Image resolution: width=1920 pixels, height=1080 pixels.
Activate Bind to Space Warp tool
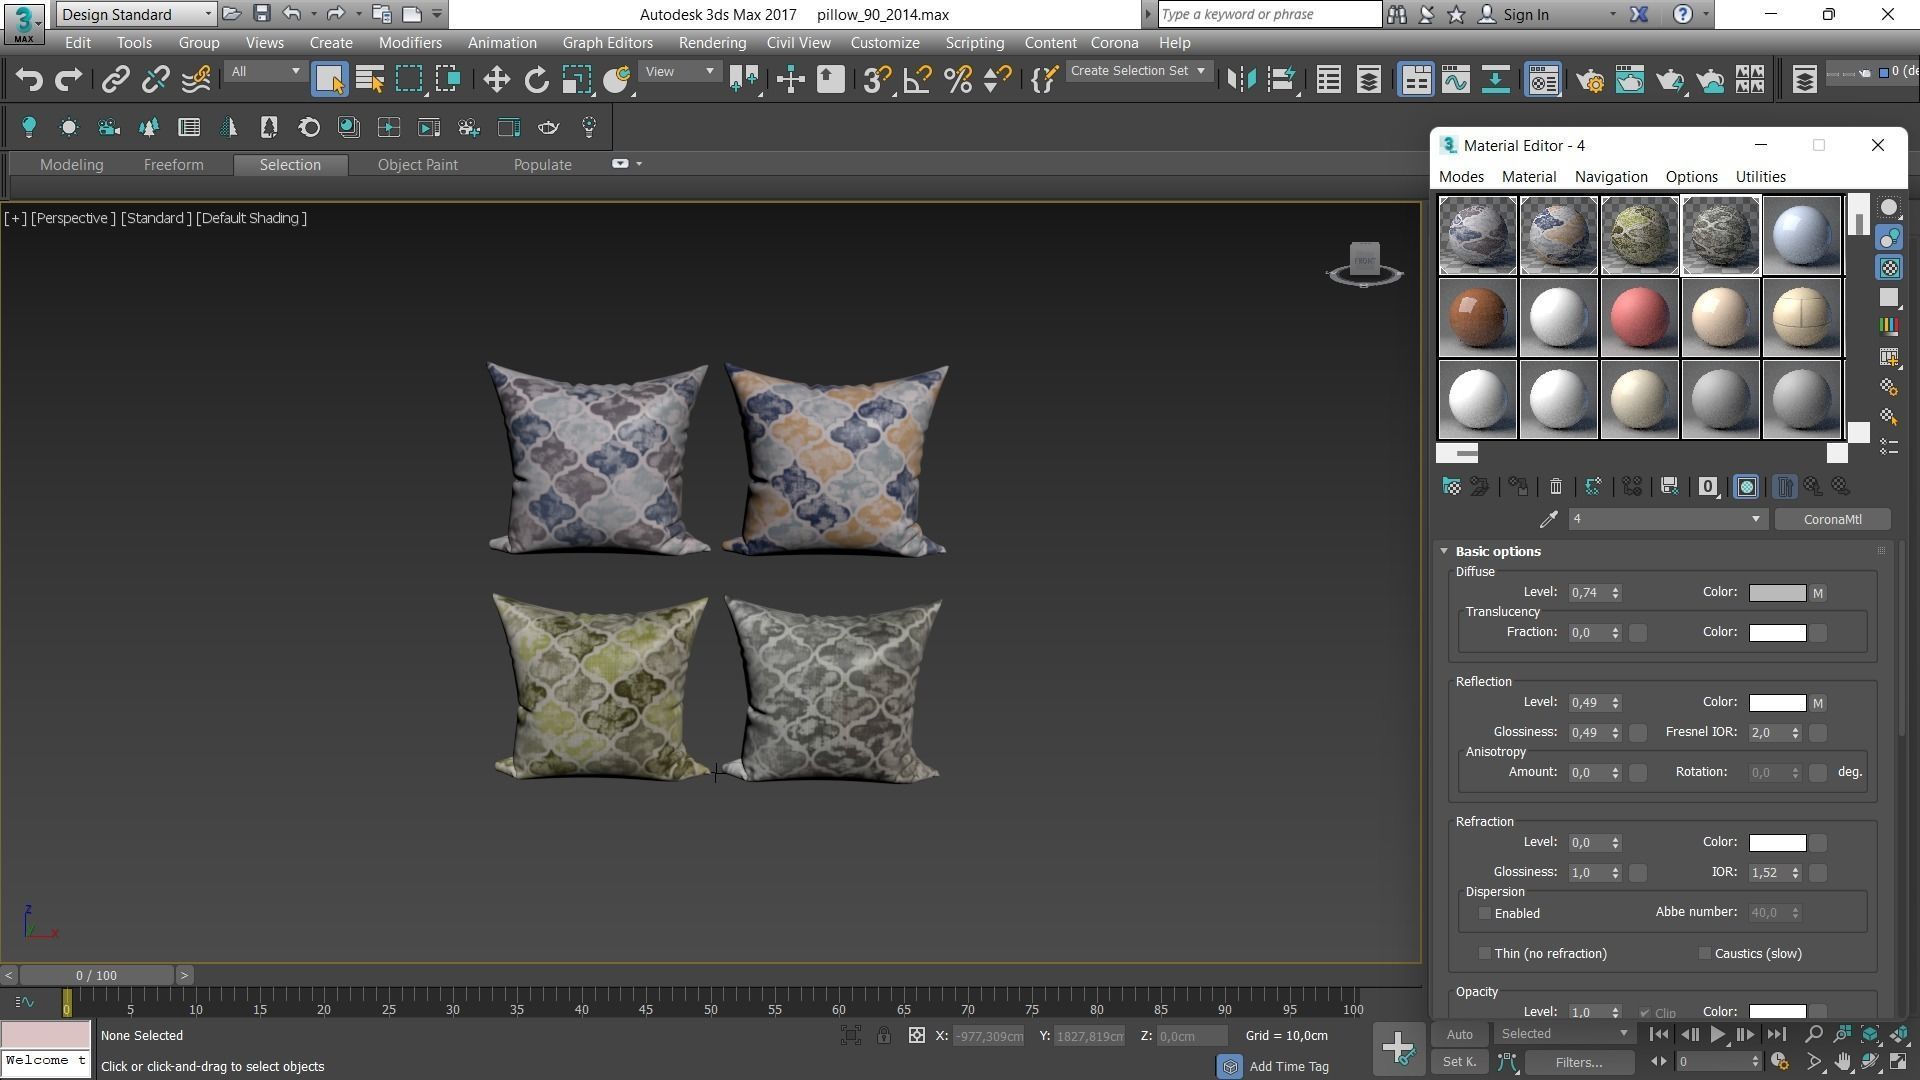[196, 80]
